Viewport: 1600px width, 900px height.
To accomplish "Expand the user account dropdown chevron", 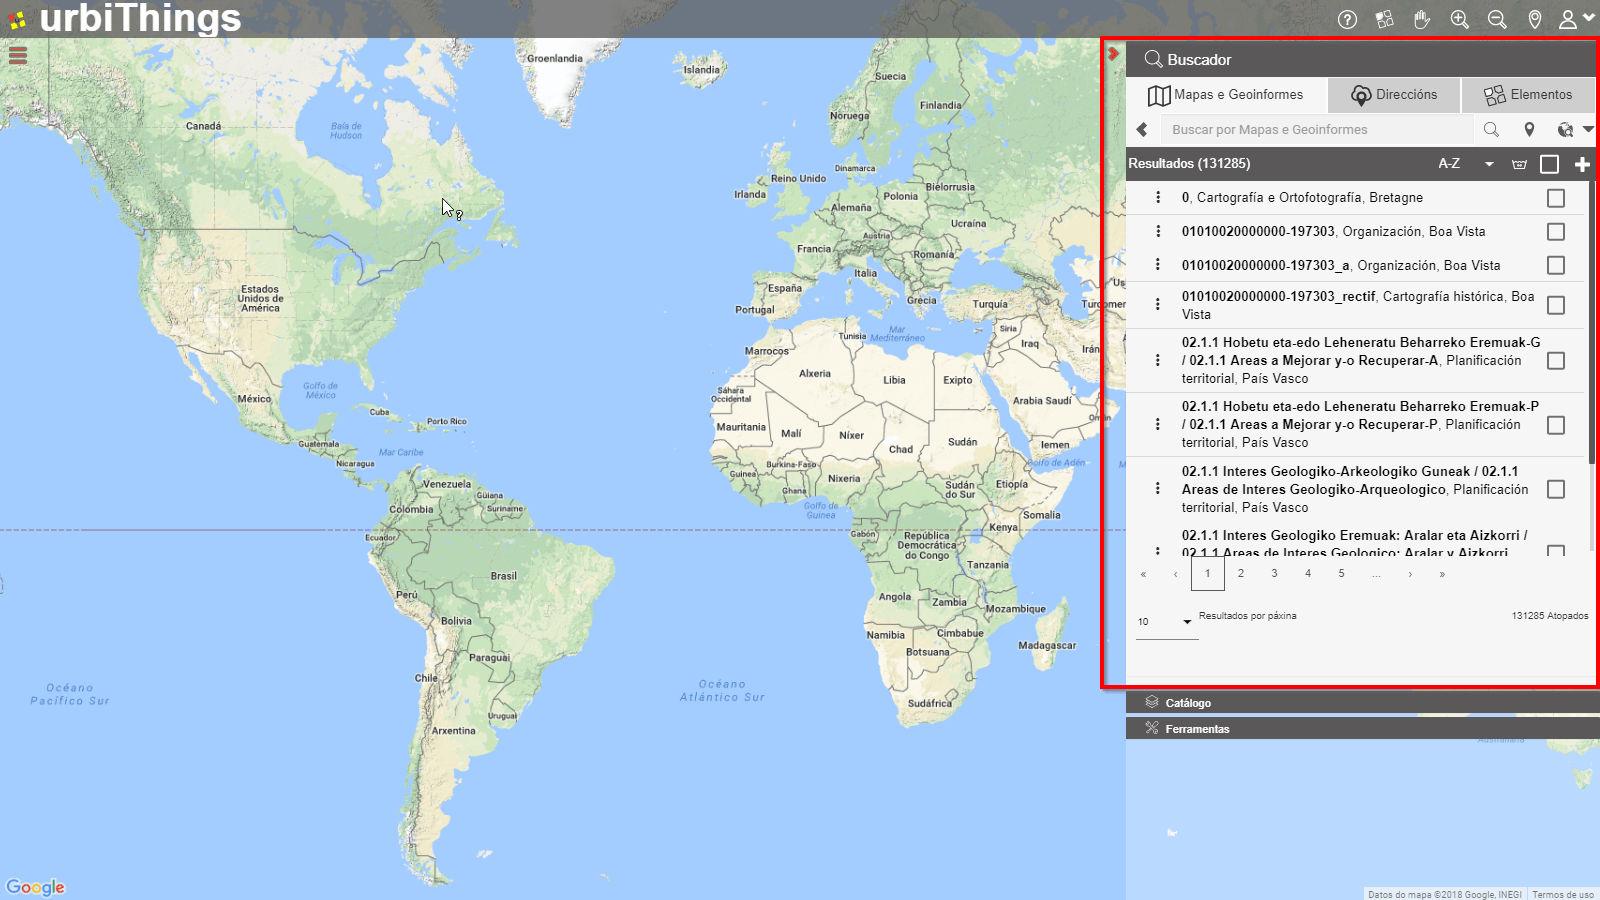I will tap(1588, 17).
